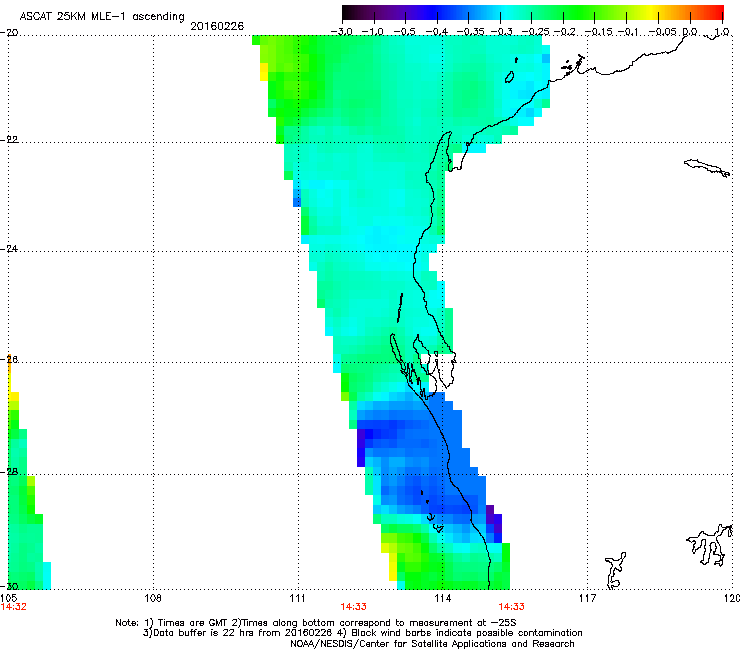This screenshot has width=740, height=650.
Task: Click the longitude label "117"
Action: coord(588,598)
